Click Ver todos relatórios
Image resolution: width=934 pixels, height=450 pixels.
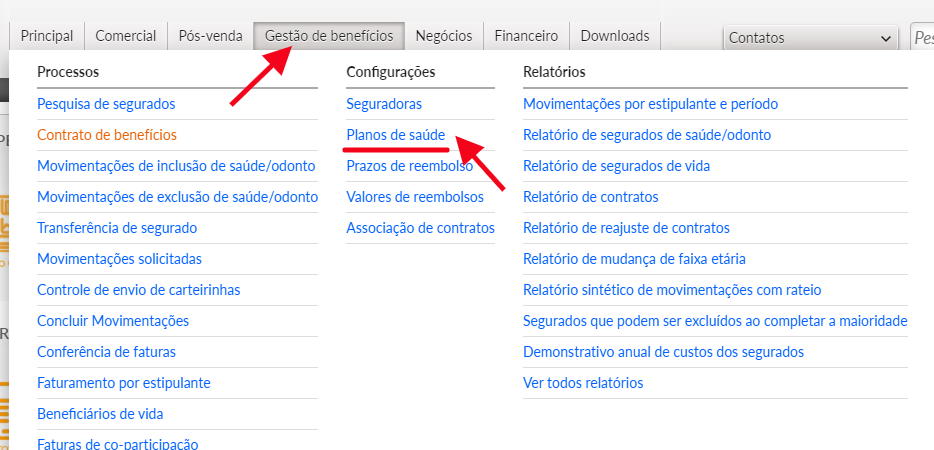coord(583,383)
